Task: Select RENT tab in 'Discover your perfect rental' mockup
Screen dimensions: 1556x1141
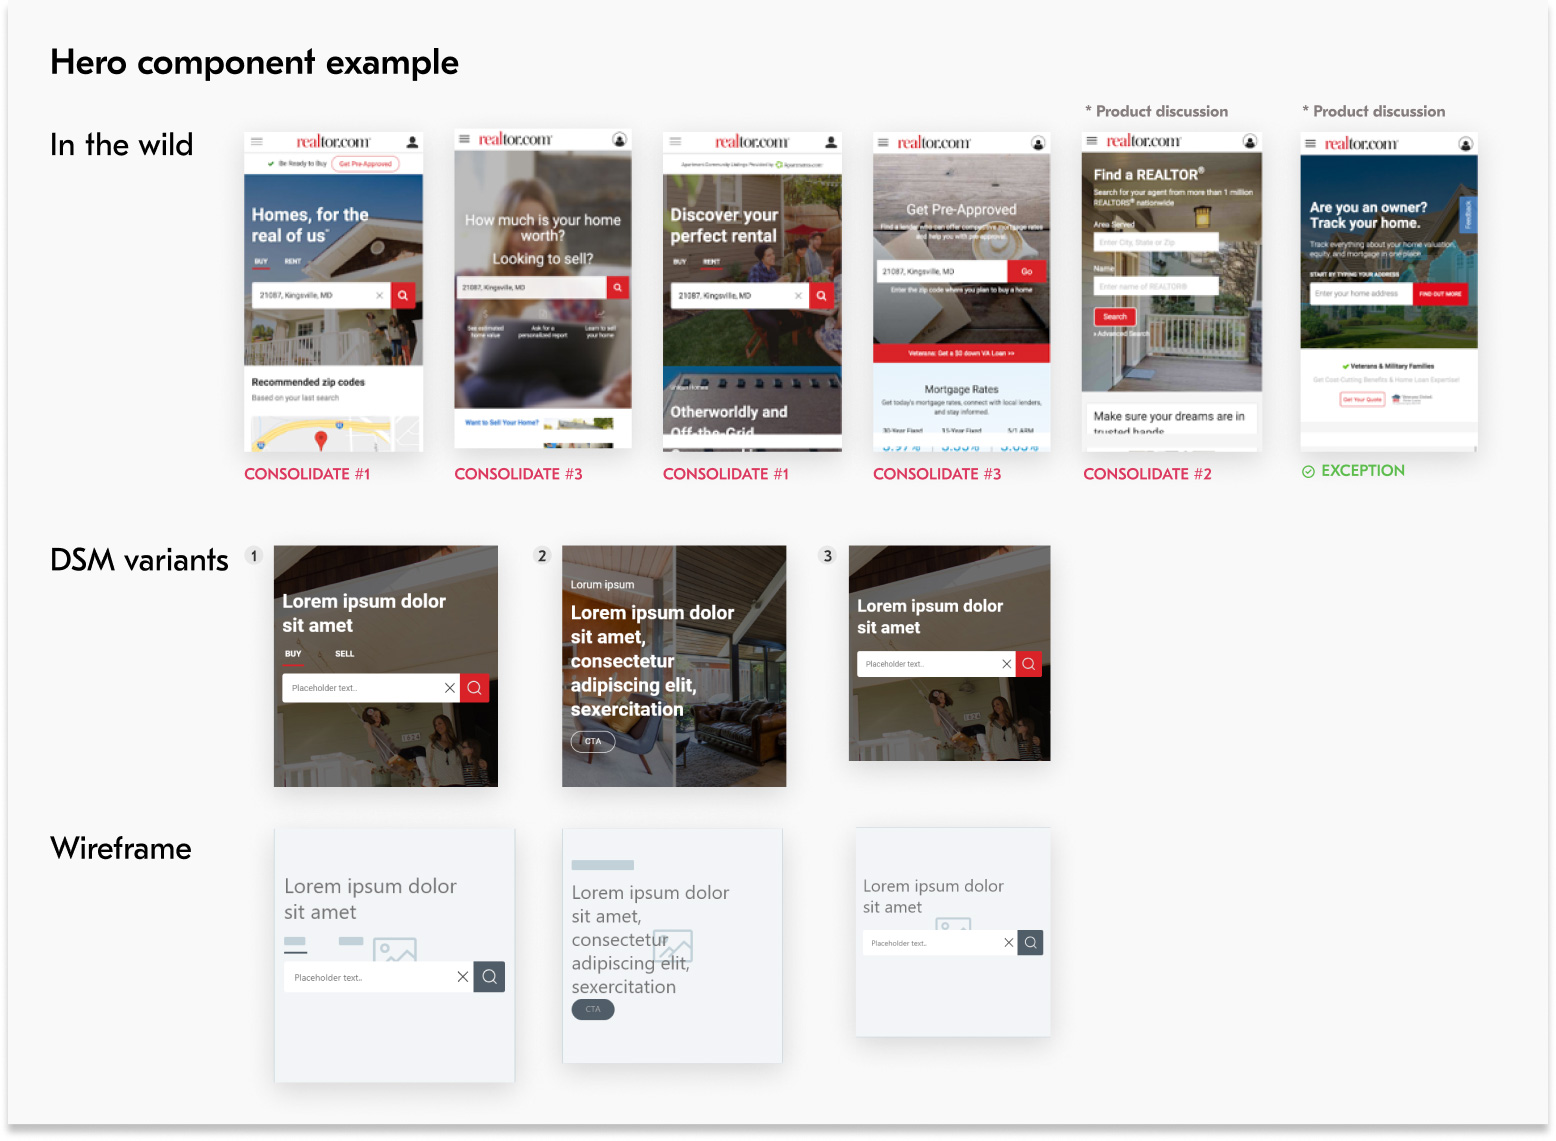Action: click(711, 262)
